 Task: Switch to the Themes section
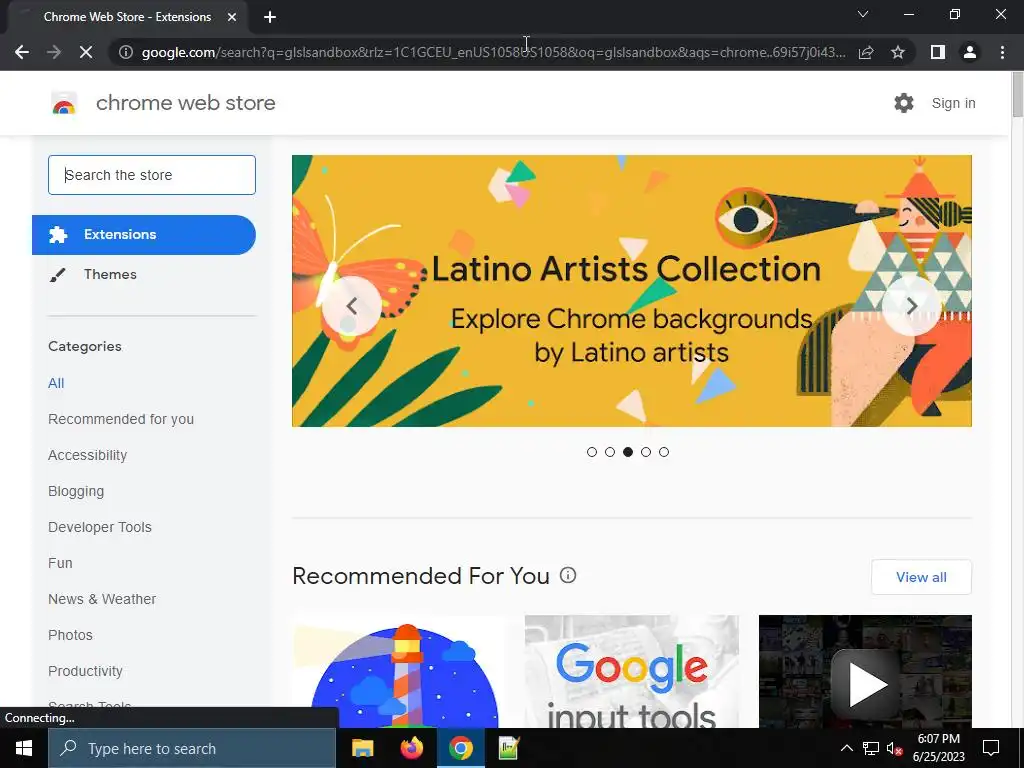(110, 274)
